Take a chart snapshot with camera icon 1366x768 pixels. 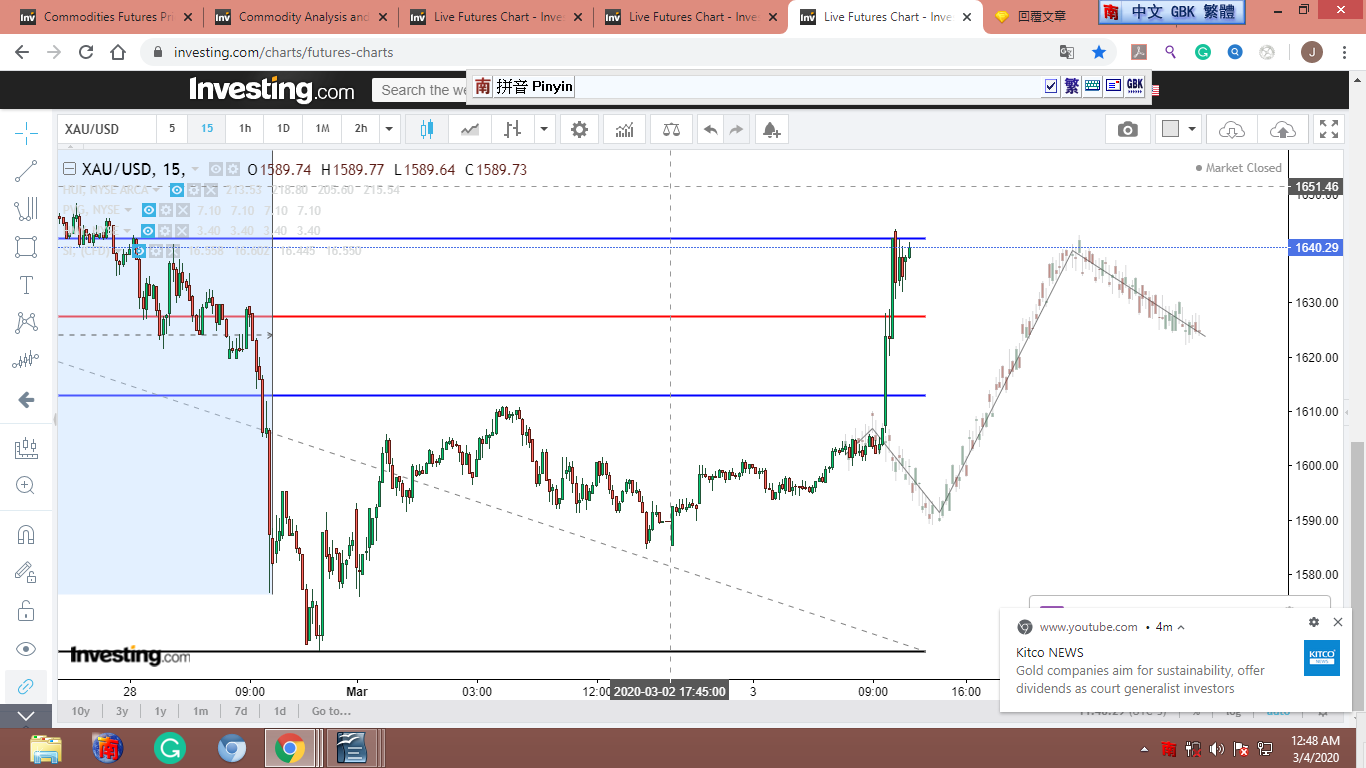1127,129
